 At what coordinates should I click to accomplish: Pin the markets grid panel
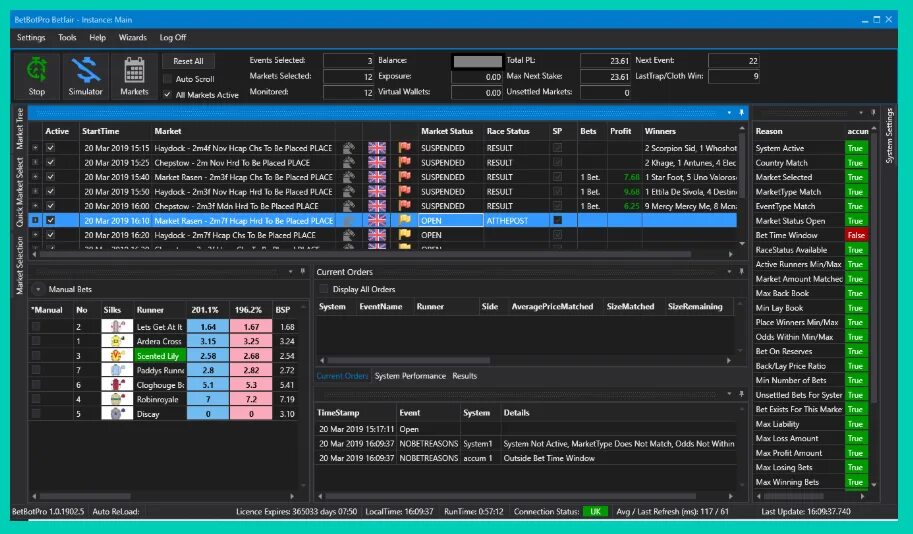click(741, 112)
